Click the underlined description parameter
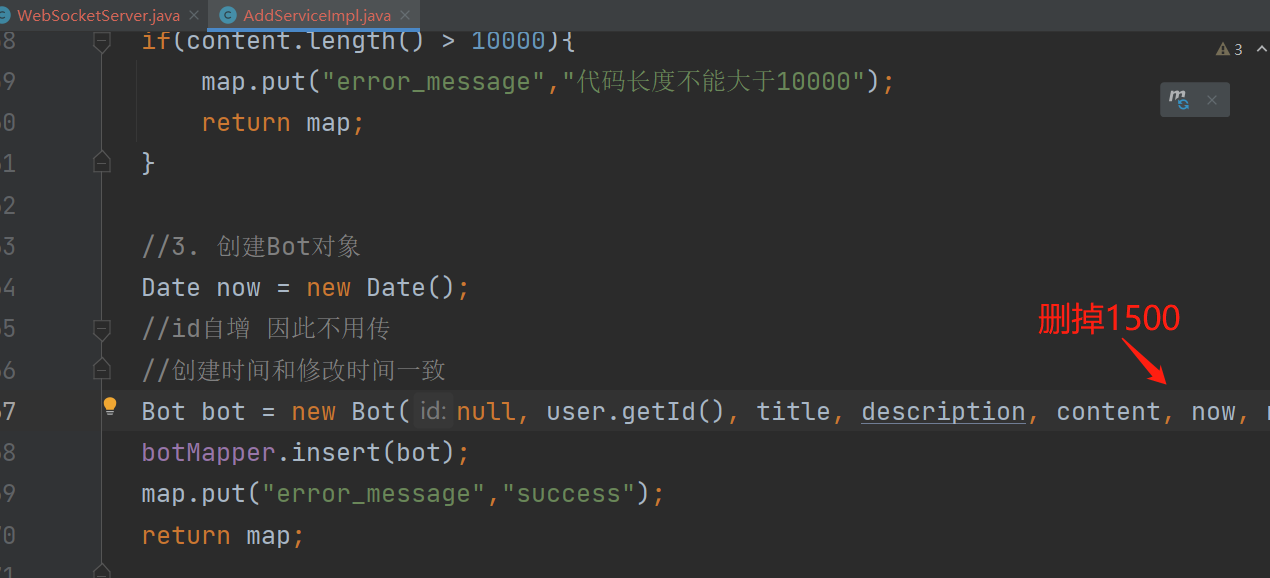 [x=943, y=411]
